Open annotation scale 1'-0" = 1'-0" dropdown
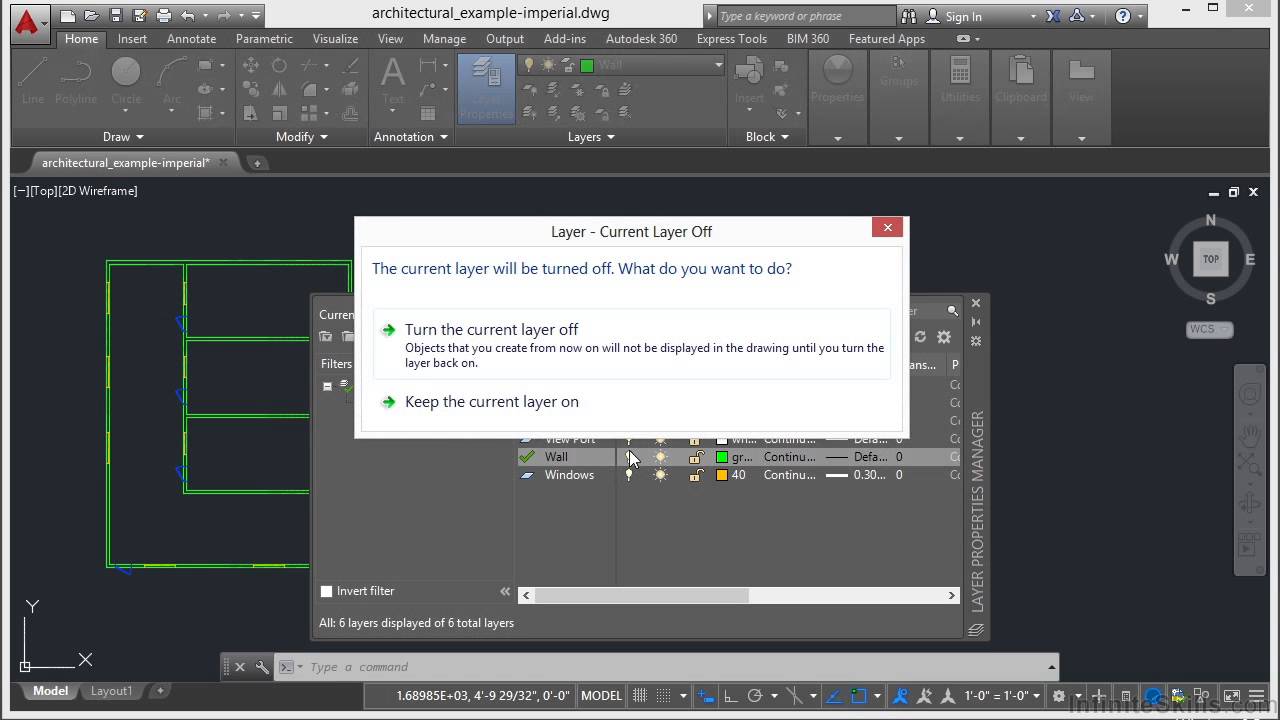Viewport: 1280px width, 720px height. pos(1003,696)
